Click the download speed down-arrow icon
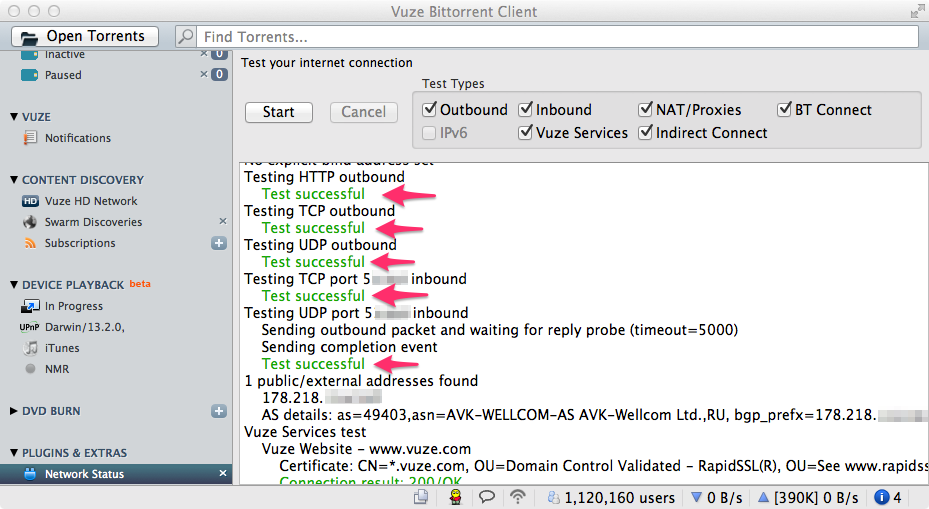The image size is (929, 509). [x=697, y=497]
